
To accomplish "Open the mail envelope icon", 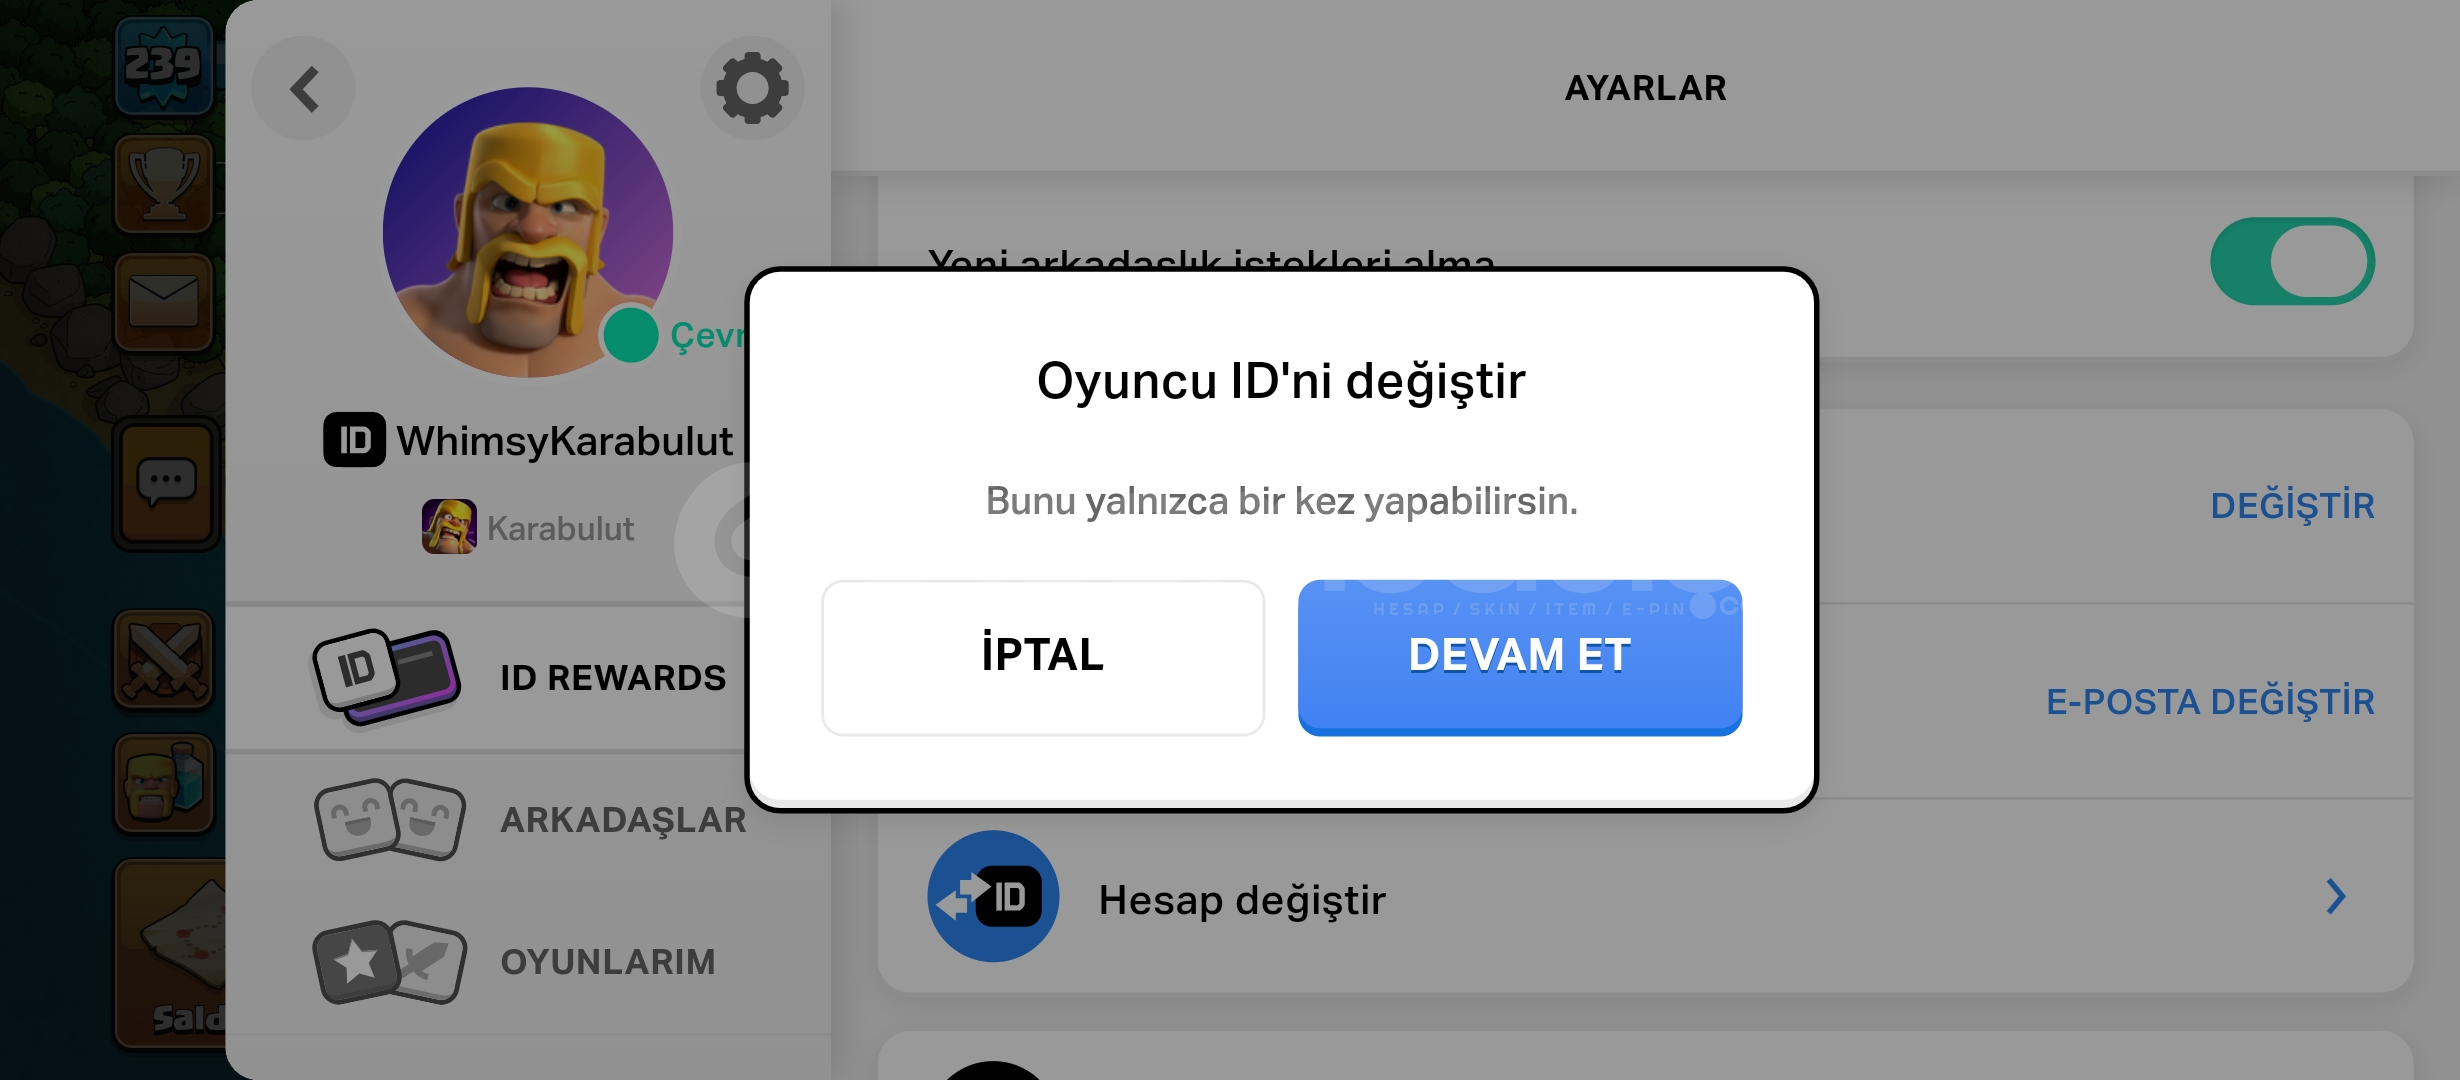I will pyautogui.click(x=163, y=302).
